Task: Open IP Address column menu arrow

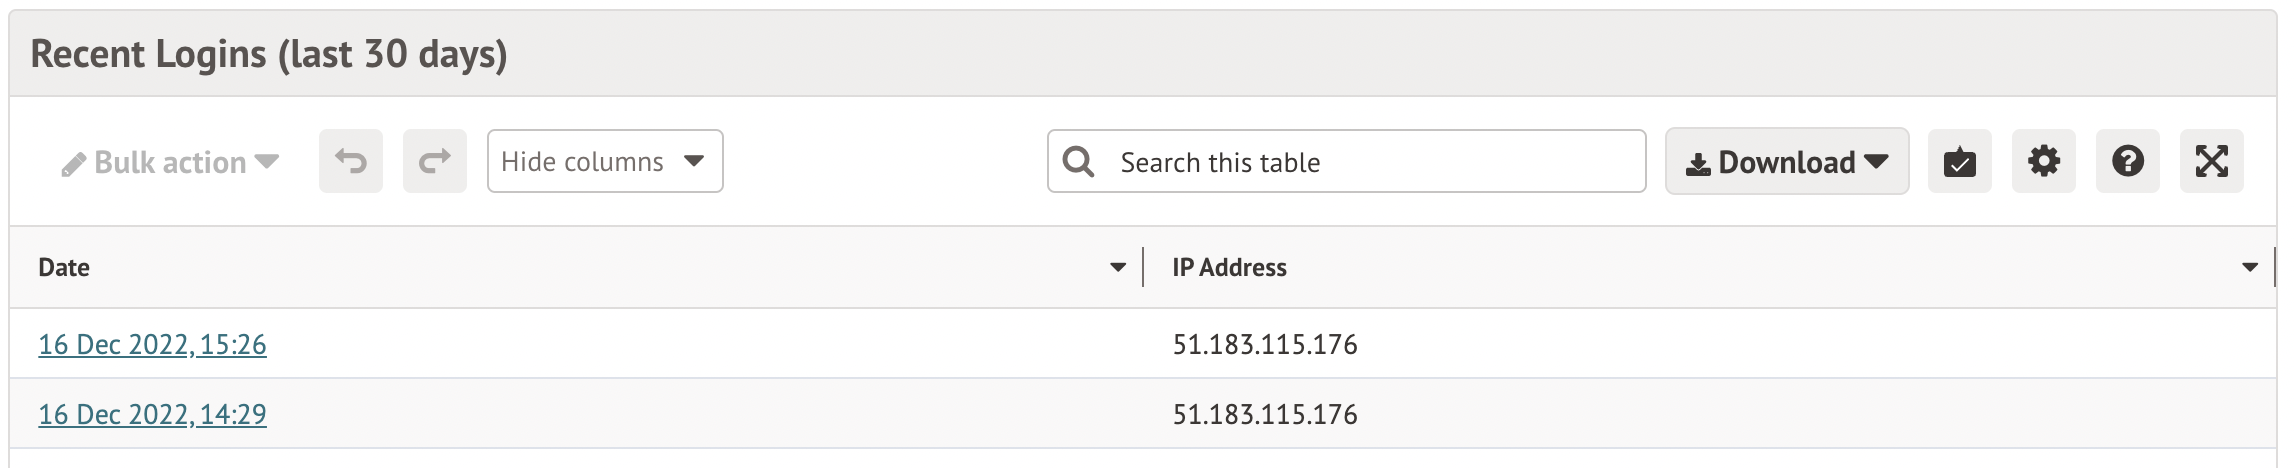Action: click(x=2250, y=267)
